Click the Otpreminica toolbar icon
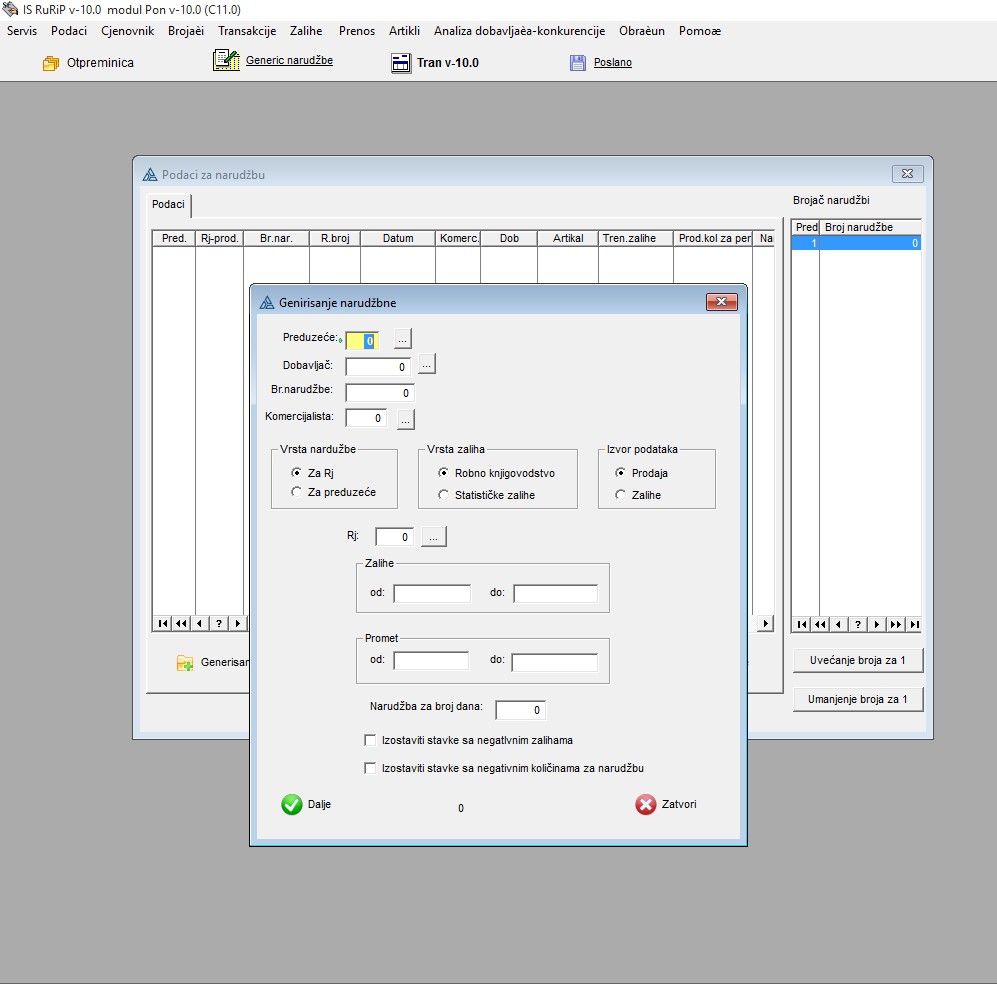 coord(51,63)
